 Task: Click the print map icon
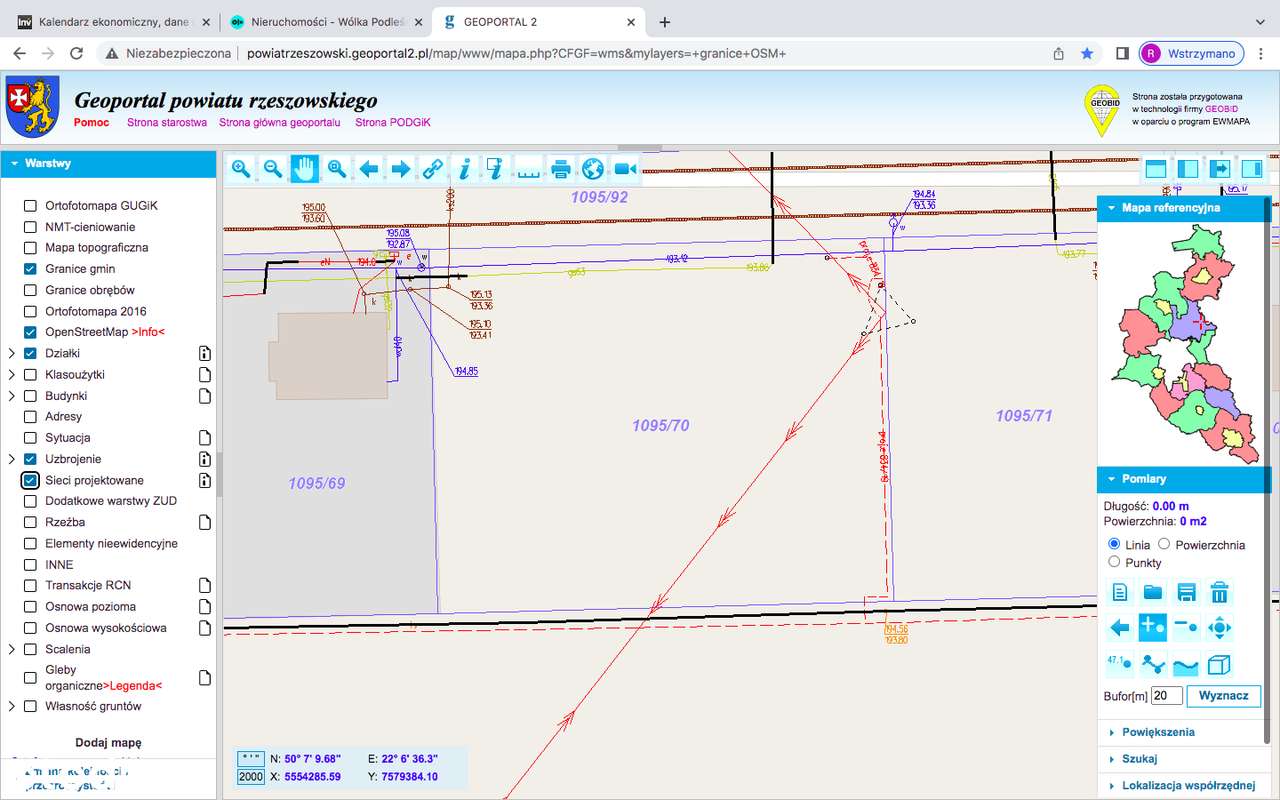coord(561,169)
